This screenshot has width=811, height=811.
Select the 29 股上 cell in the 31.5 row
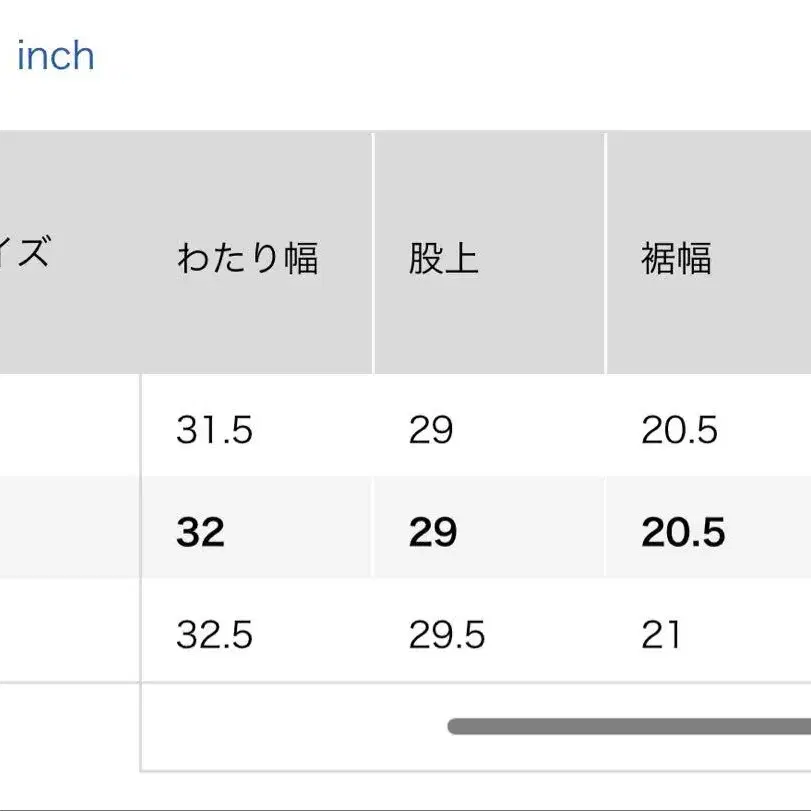(430, 431)
